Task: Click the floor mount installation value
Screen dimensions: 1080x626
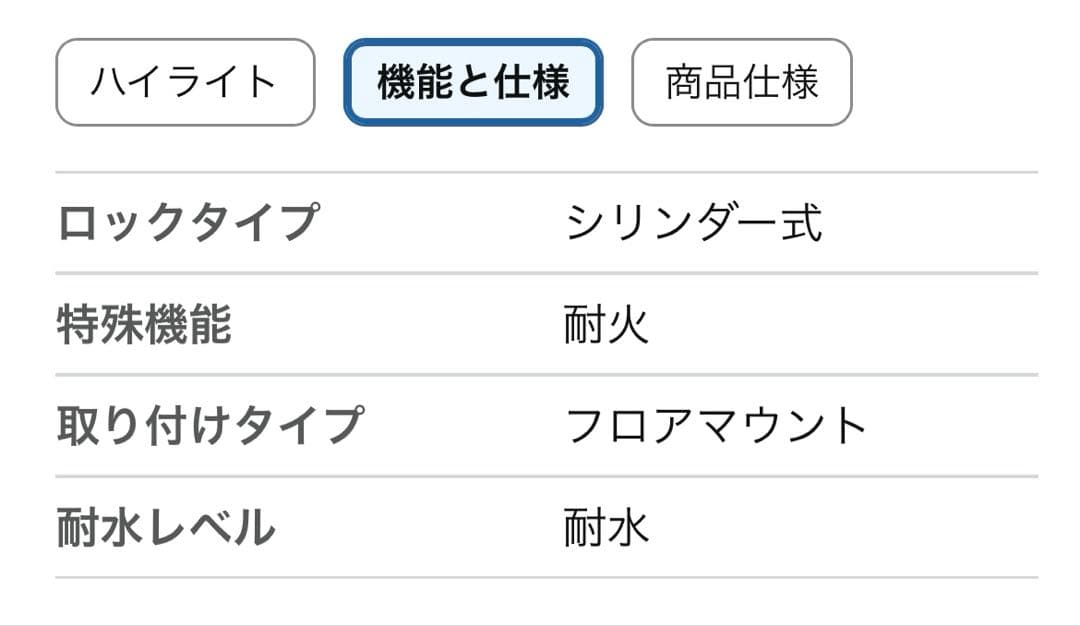Action: pos(716,426)
